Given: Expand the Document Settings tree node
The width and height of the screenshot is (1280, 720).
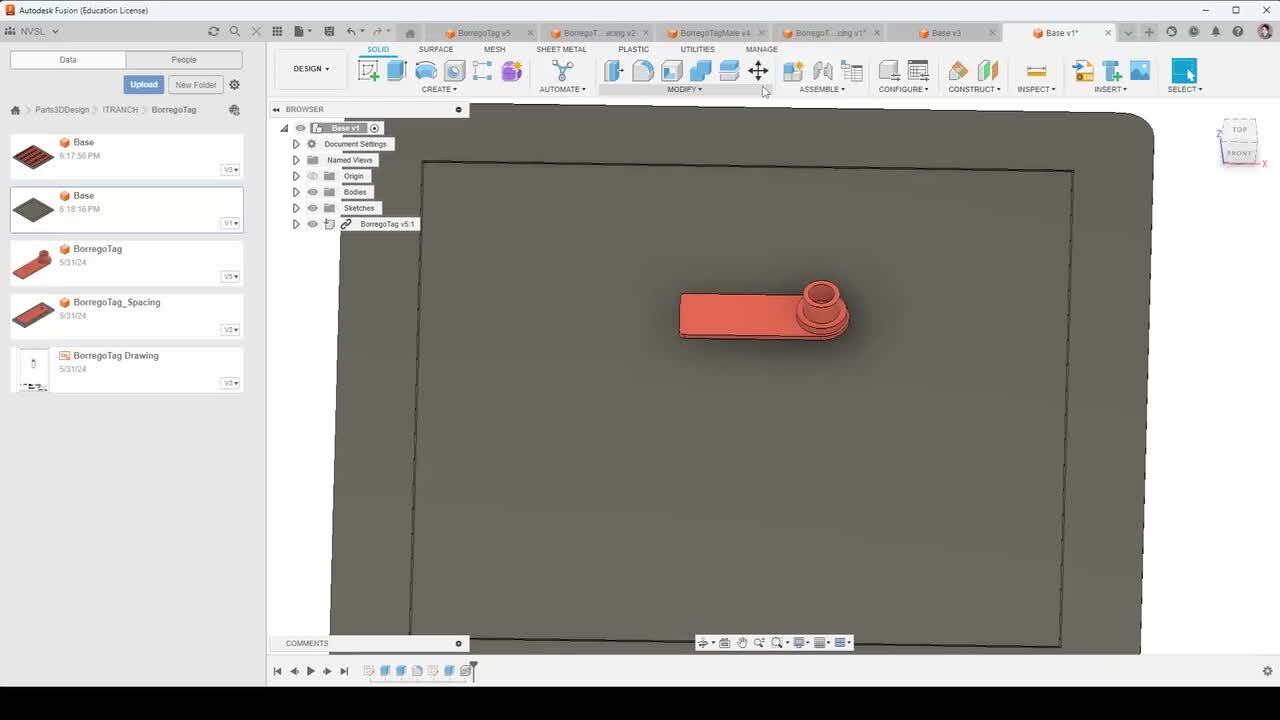Looking at the screenshot, I should click(x=296, y=144).
